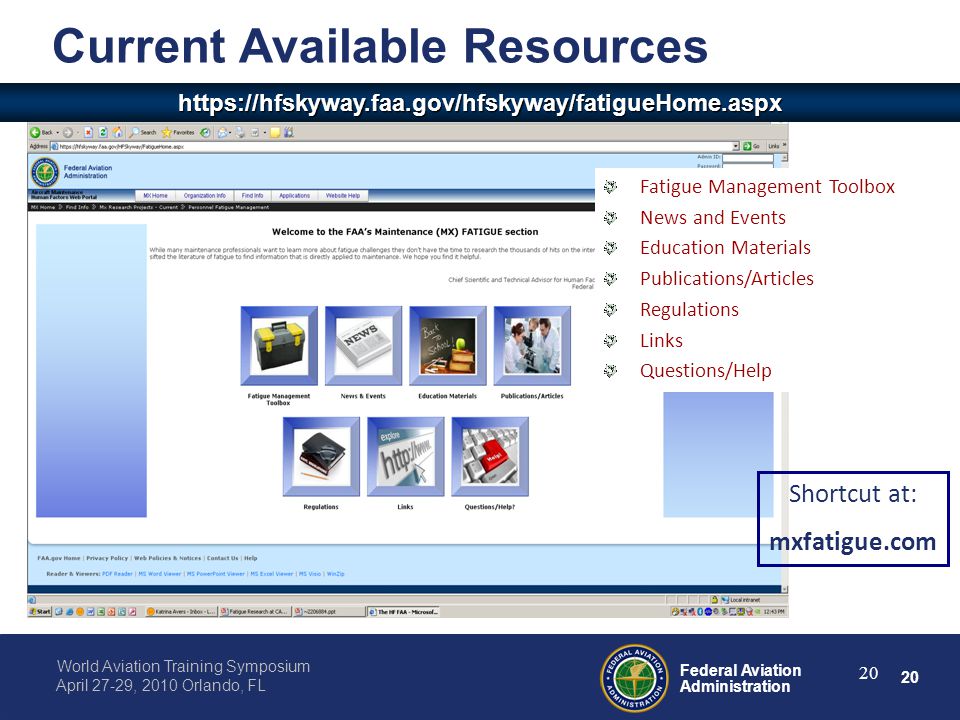Image resolution: width=960 pixels, height=720 pixels.
Task: Click Contact Us footer link
Action: tap(222, 558)
